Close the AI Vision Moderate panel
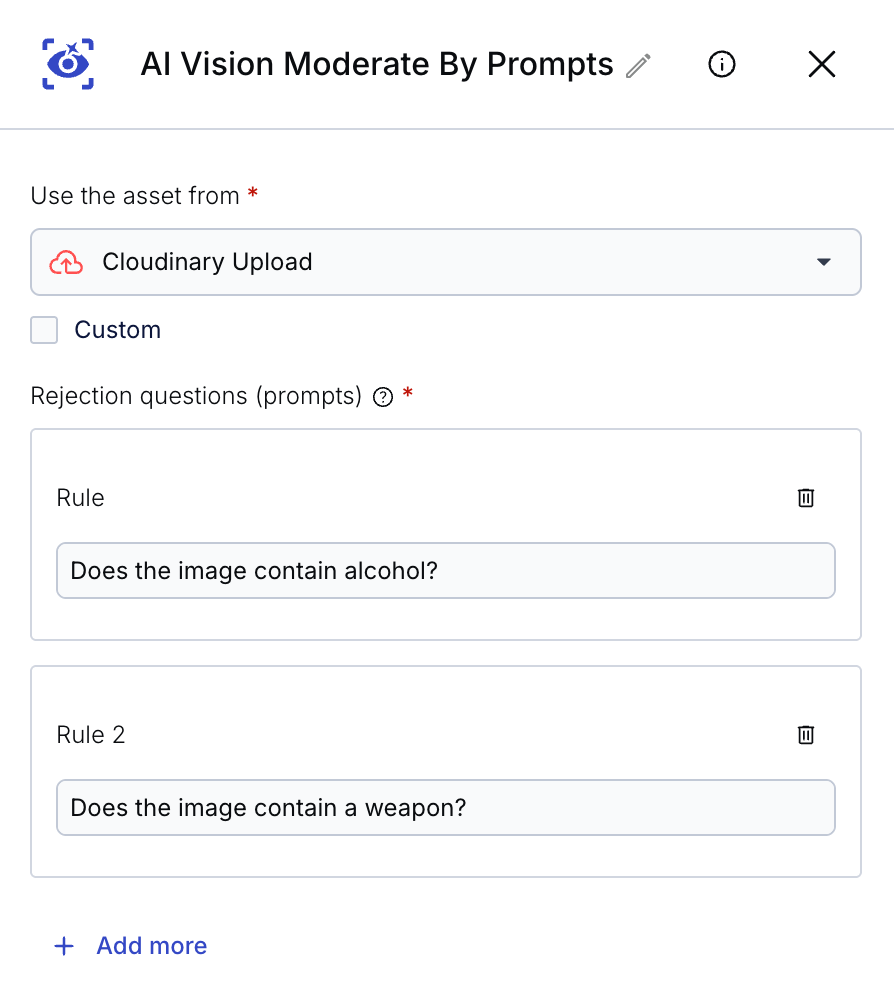The width and height of the screenshot is (894, 984). tap(821, 65)
